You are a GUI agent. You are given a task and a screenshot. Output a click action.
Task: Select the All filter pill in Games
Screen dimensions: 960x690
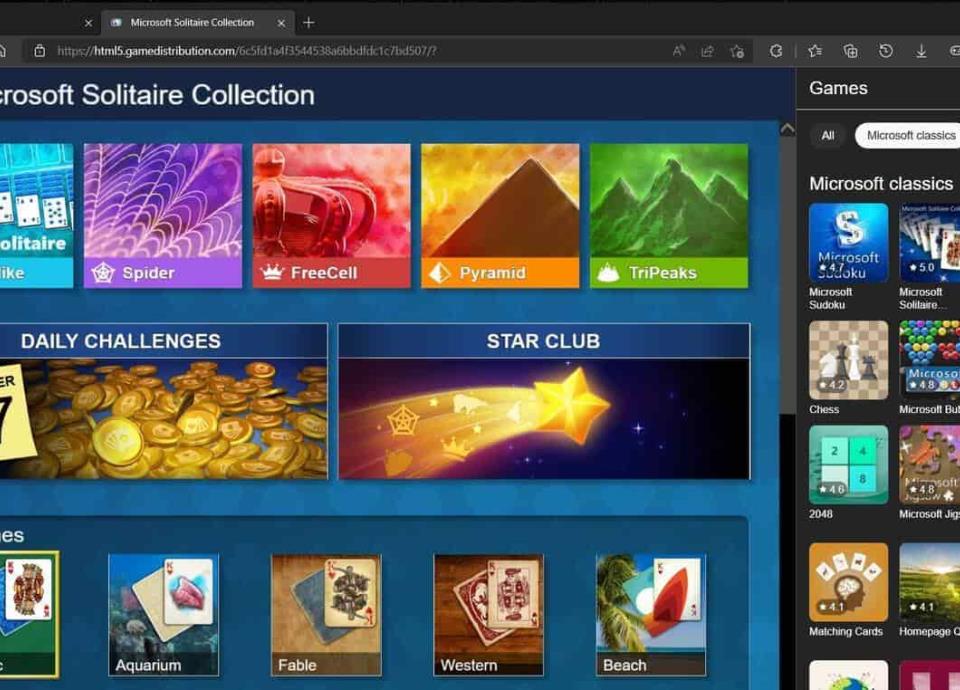pos(828,135)
